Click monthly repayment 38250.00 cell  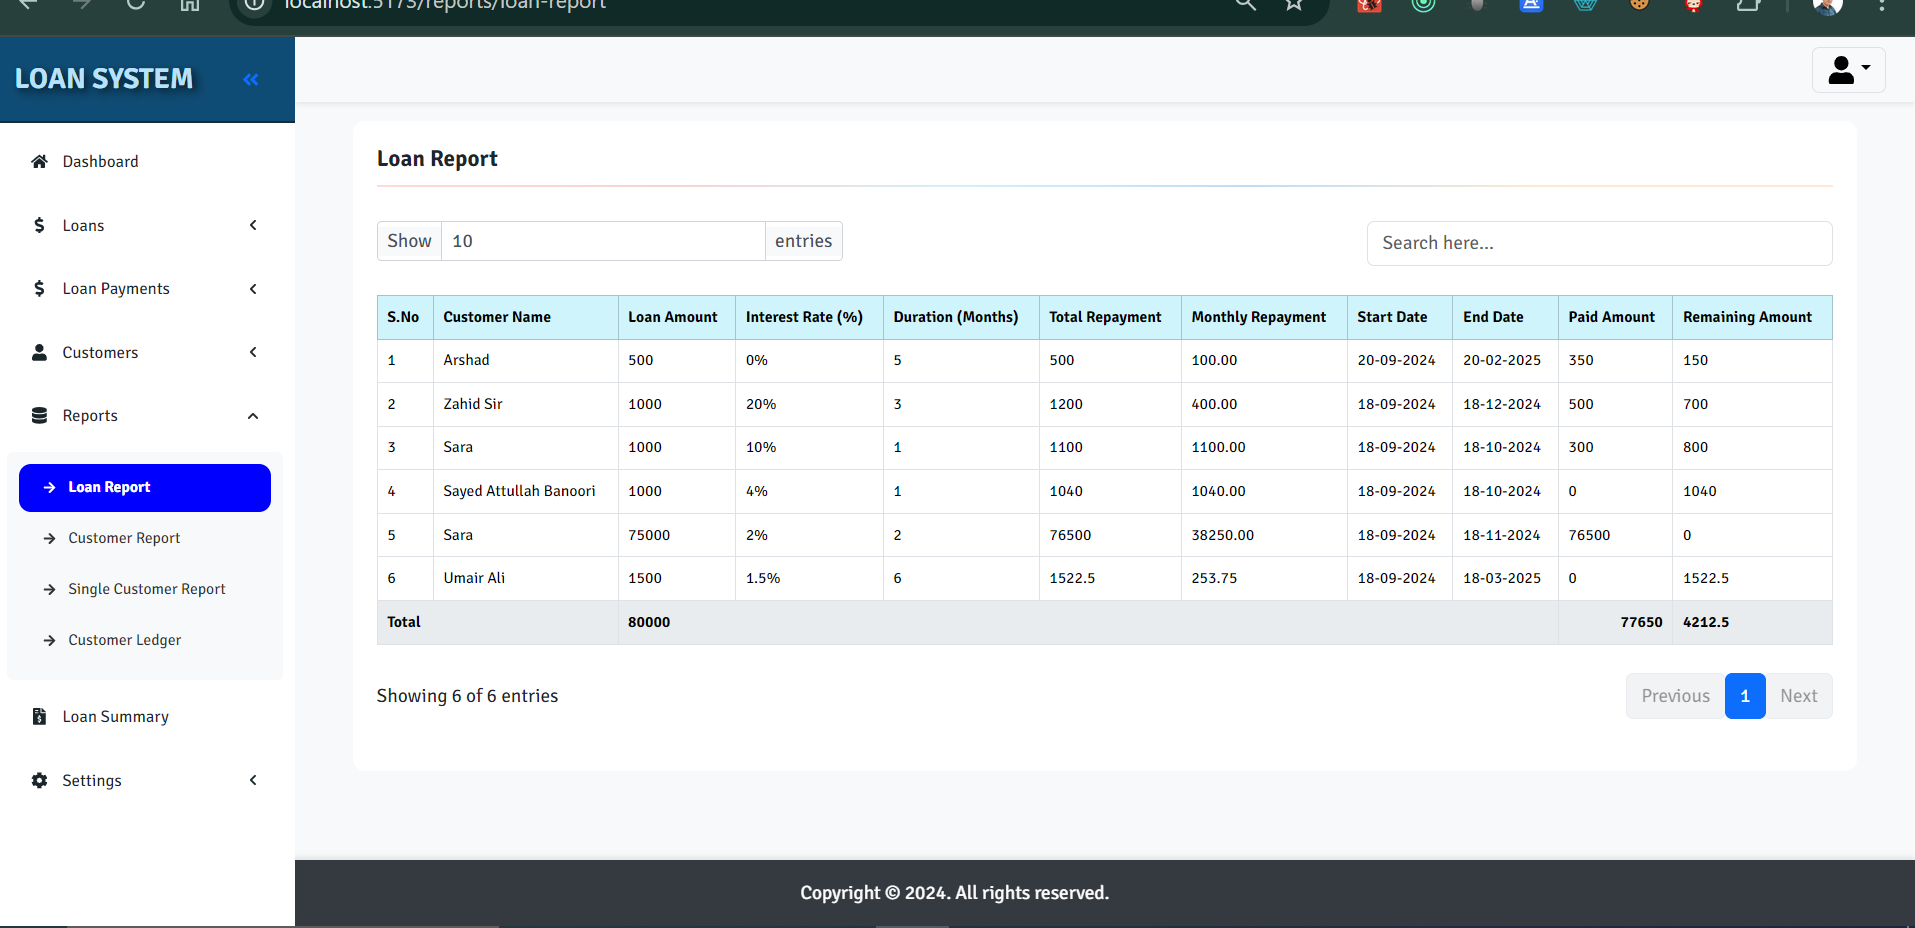point(1264,535)
